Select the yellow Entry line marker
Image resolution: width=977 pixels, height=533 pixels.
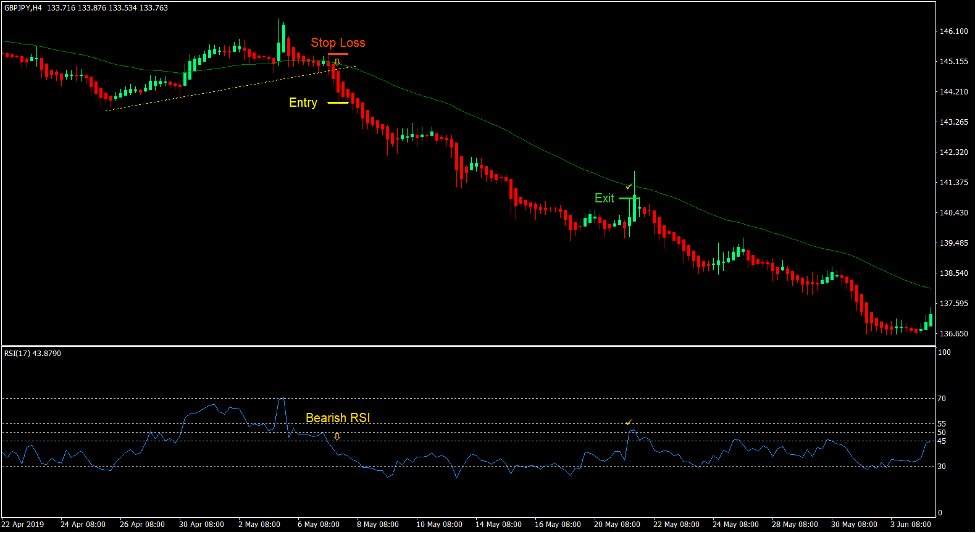click(337, 103)
